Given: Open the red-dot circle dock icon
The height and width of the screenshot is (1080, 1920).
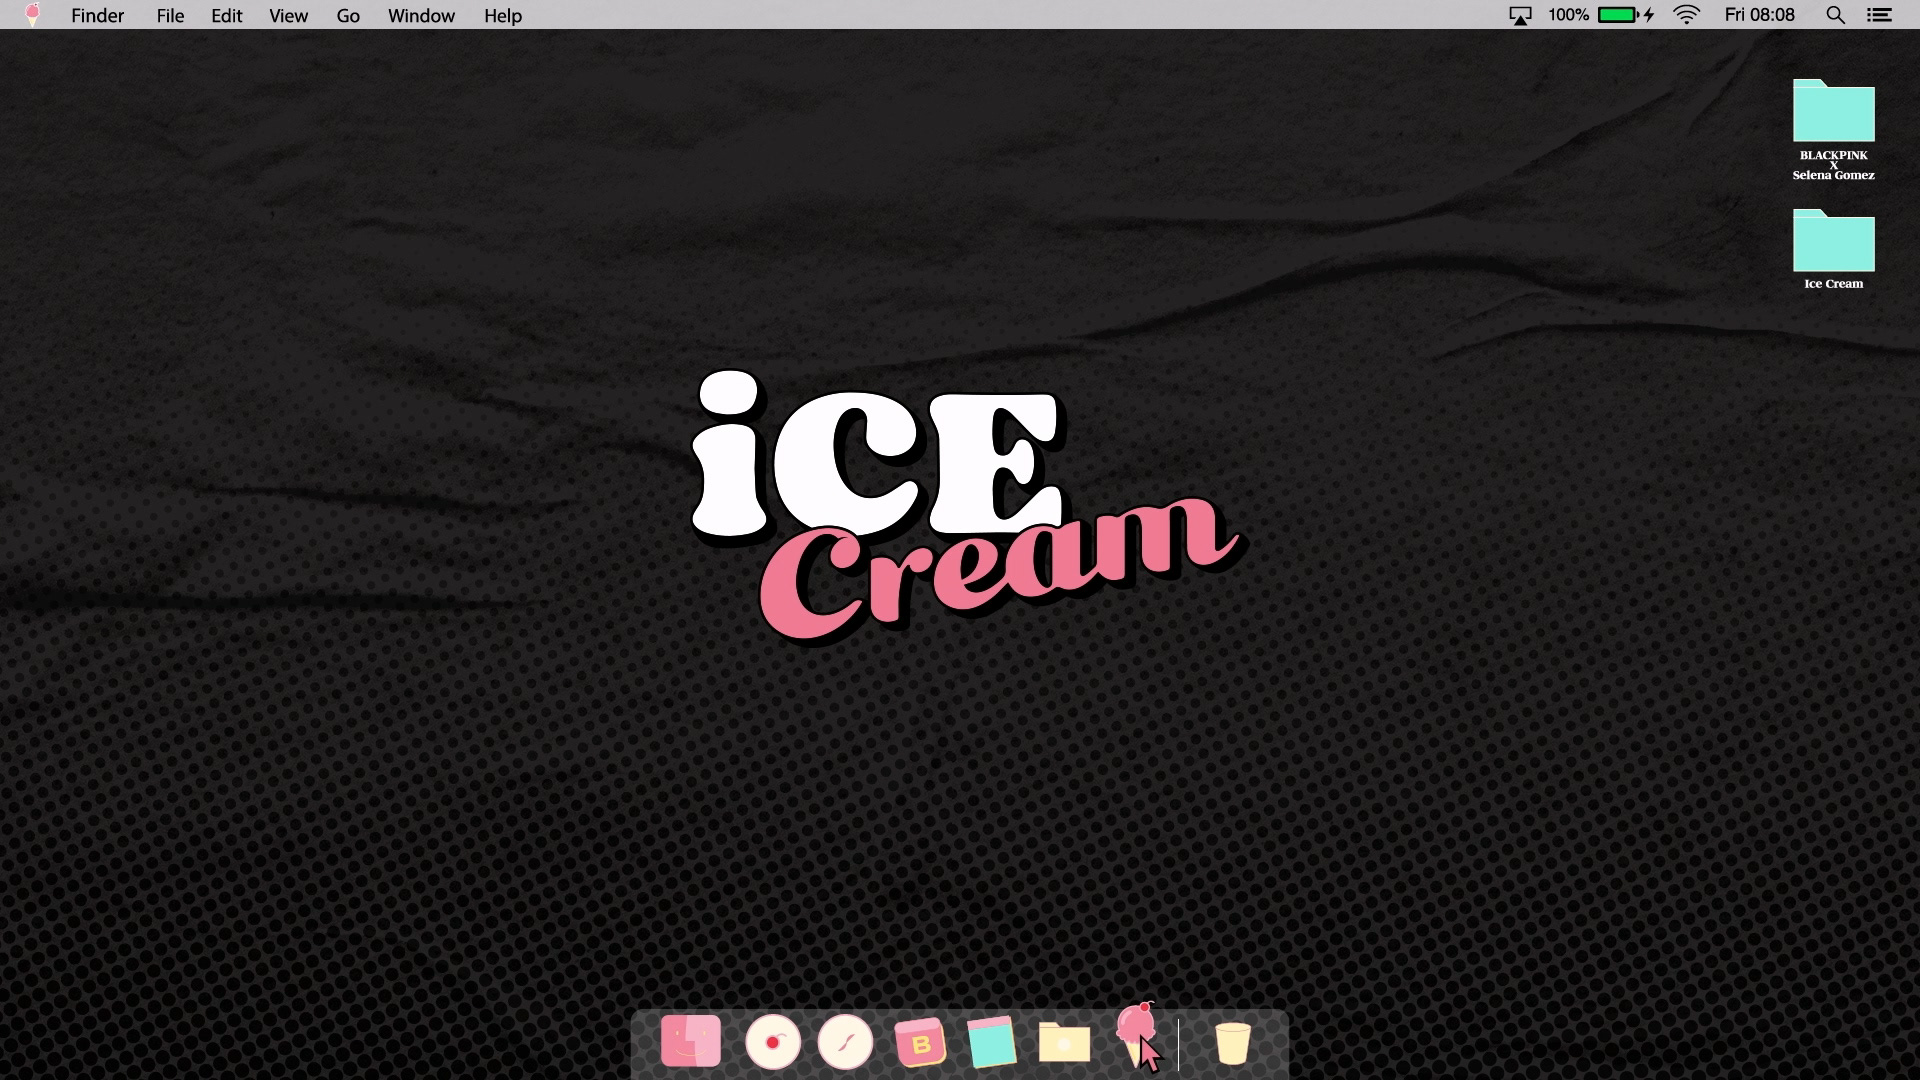Looking at the screenshot, I should [x=773, y=1043].
